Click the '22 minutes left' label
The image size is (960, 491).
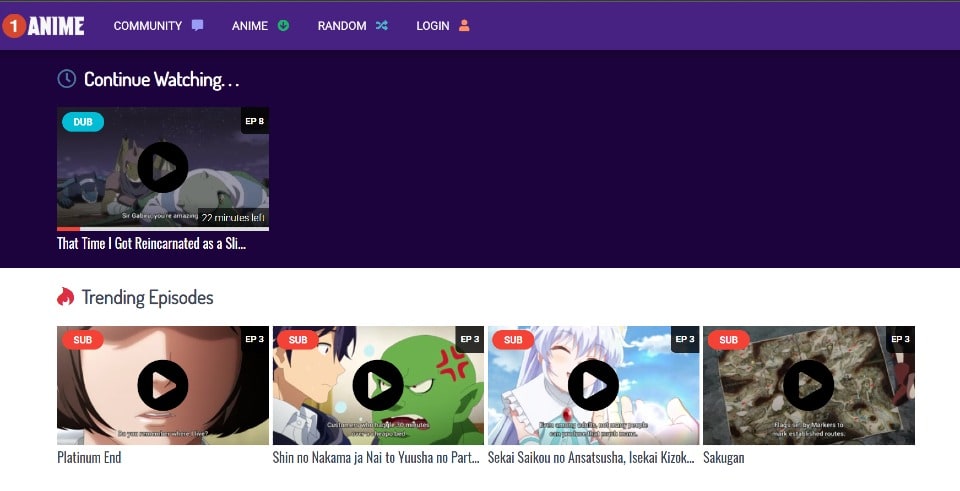click(233, 217)
